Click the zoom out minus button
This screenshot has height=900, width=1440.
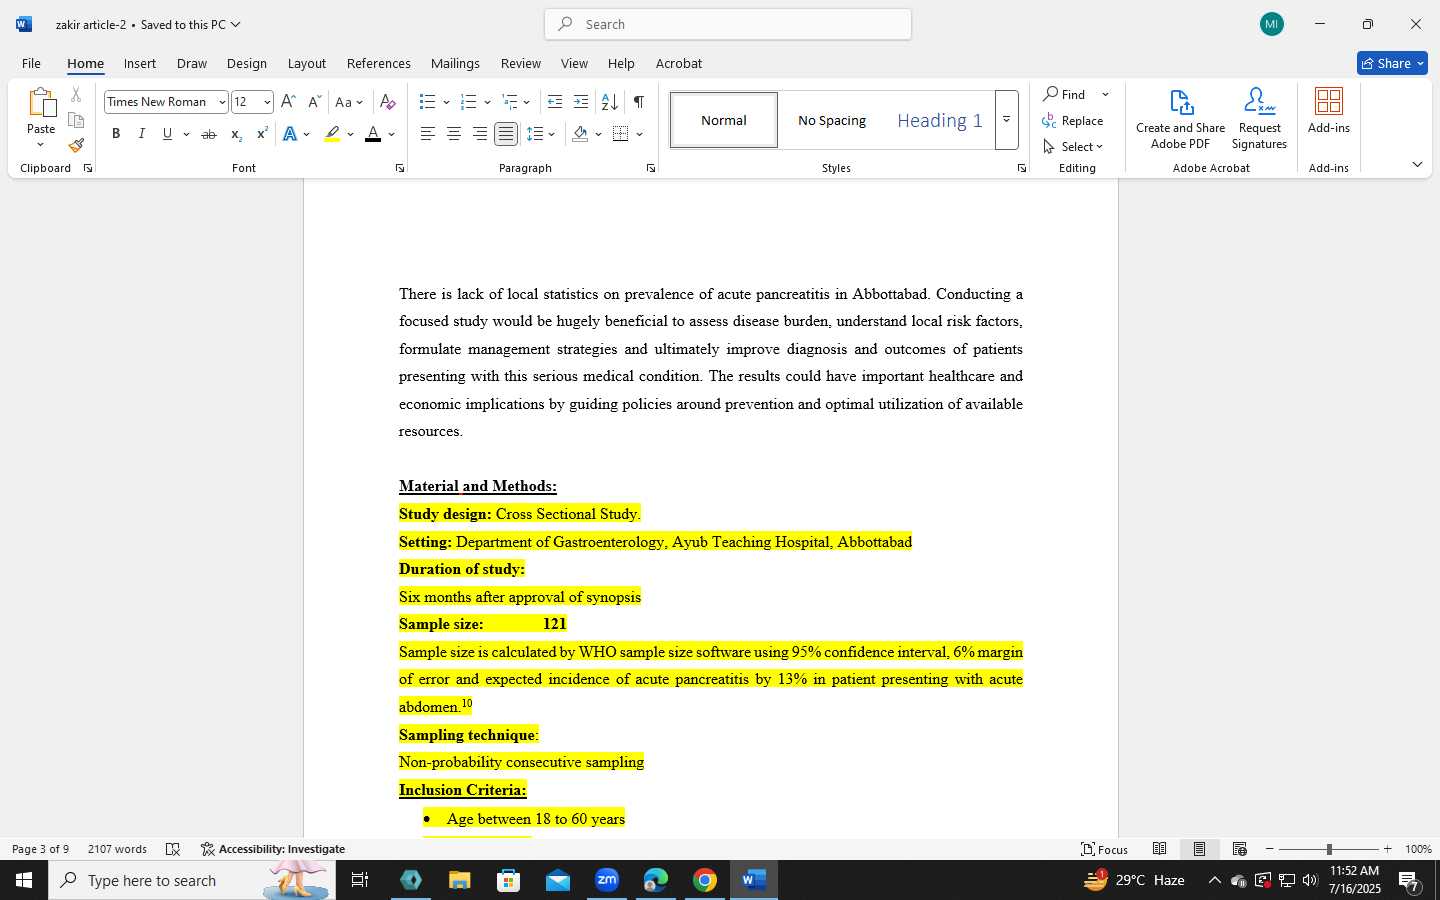point(1270,849)
